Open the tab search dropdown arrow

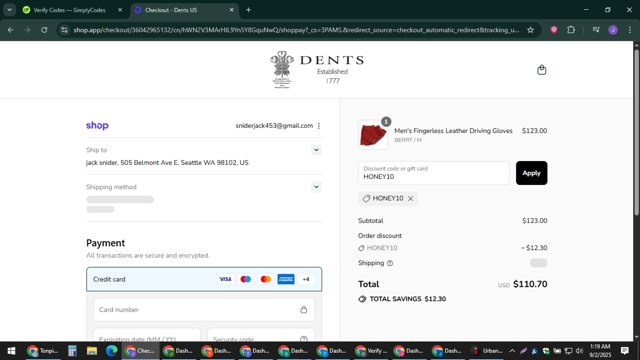click(x=9, y=10)
